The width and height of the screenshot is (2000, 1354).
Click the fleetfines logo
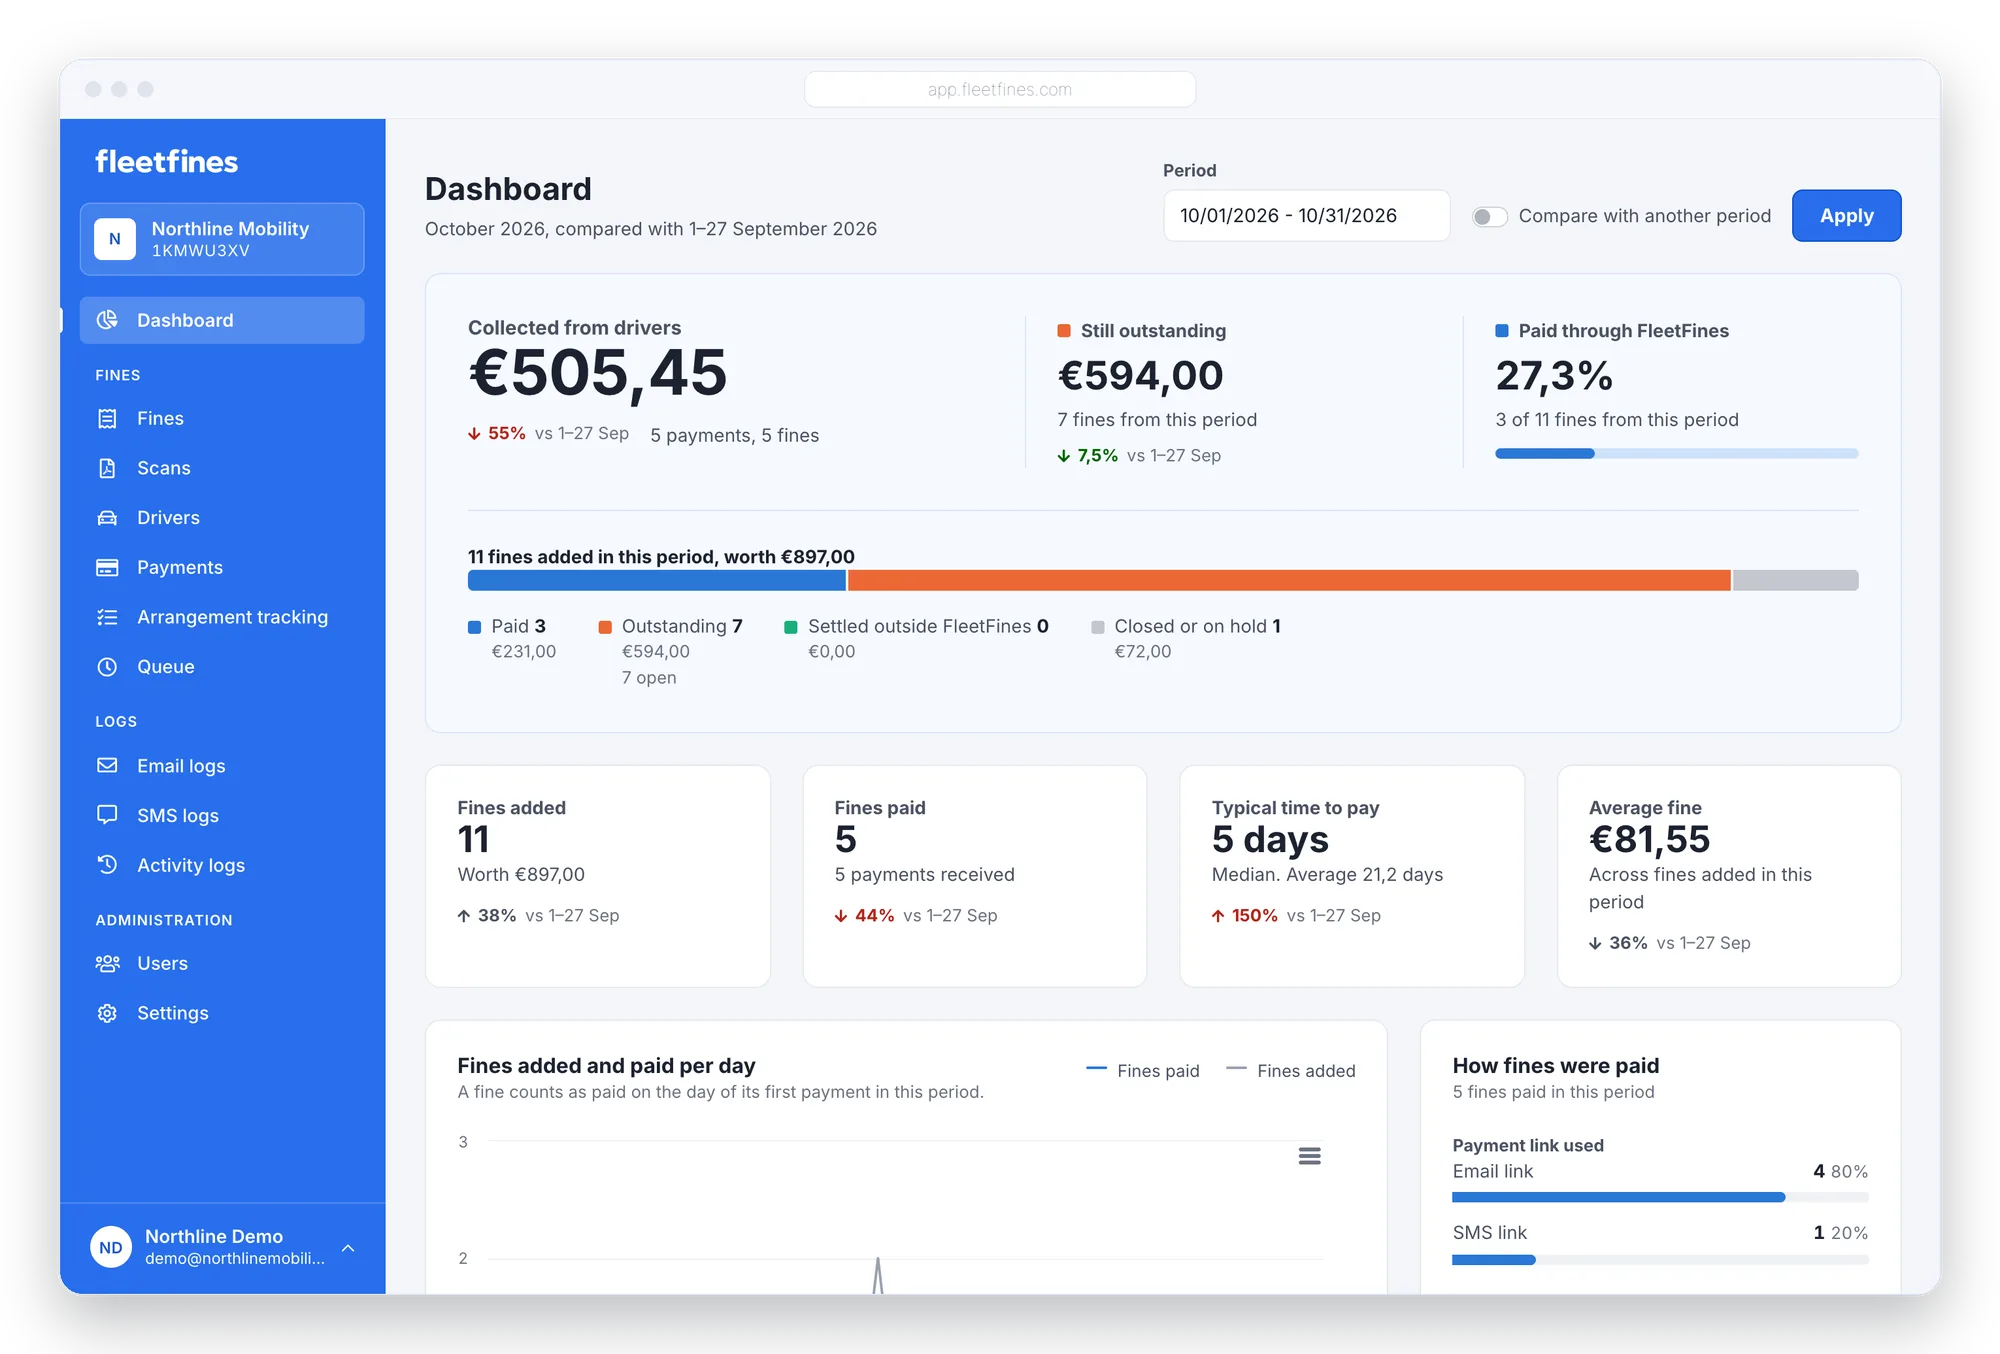point(167,162)
